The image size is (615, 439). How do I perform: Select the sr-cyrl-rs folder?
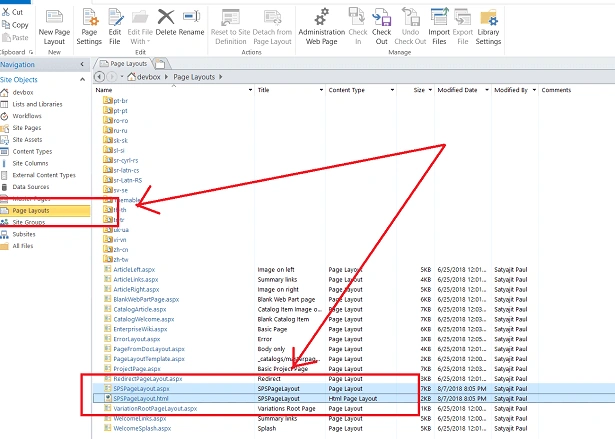click(x=126, y=160)
